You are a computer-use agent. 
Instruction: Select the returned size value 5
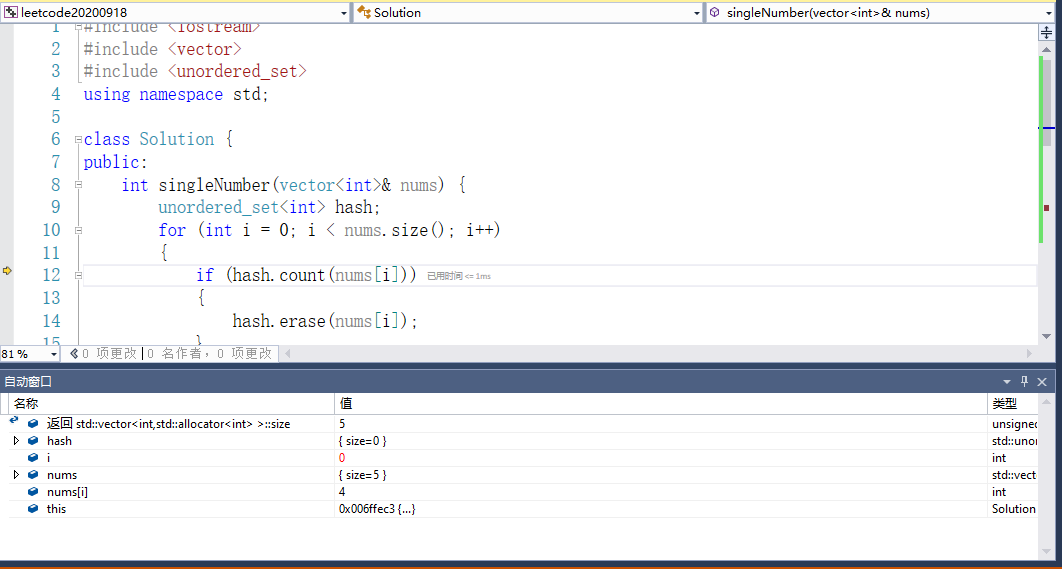click(342, 424)
